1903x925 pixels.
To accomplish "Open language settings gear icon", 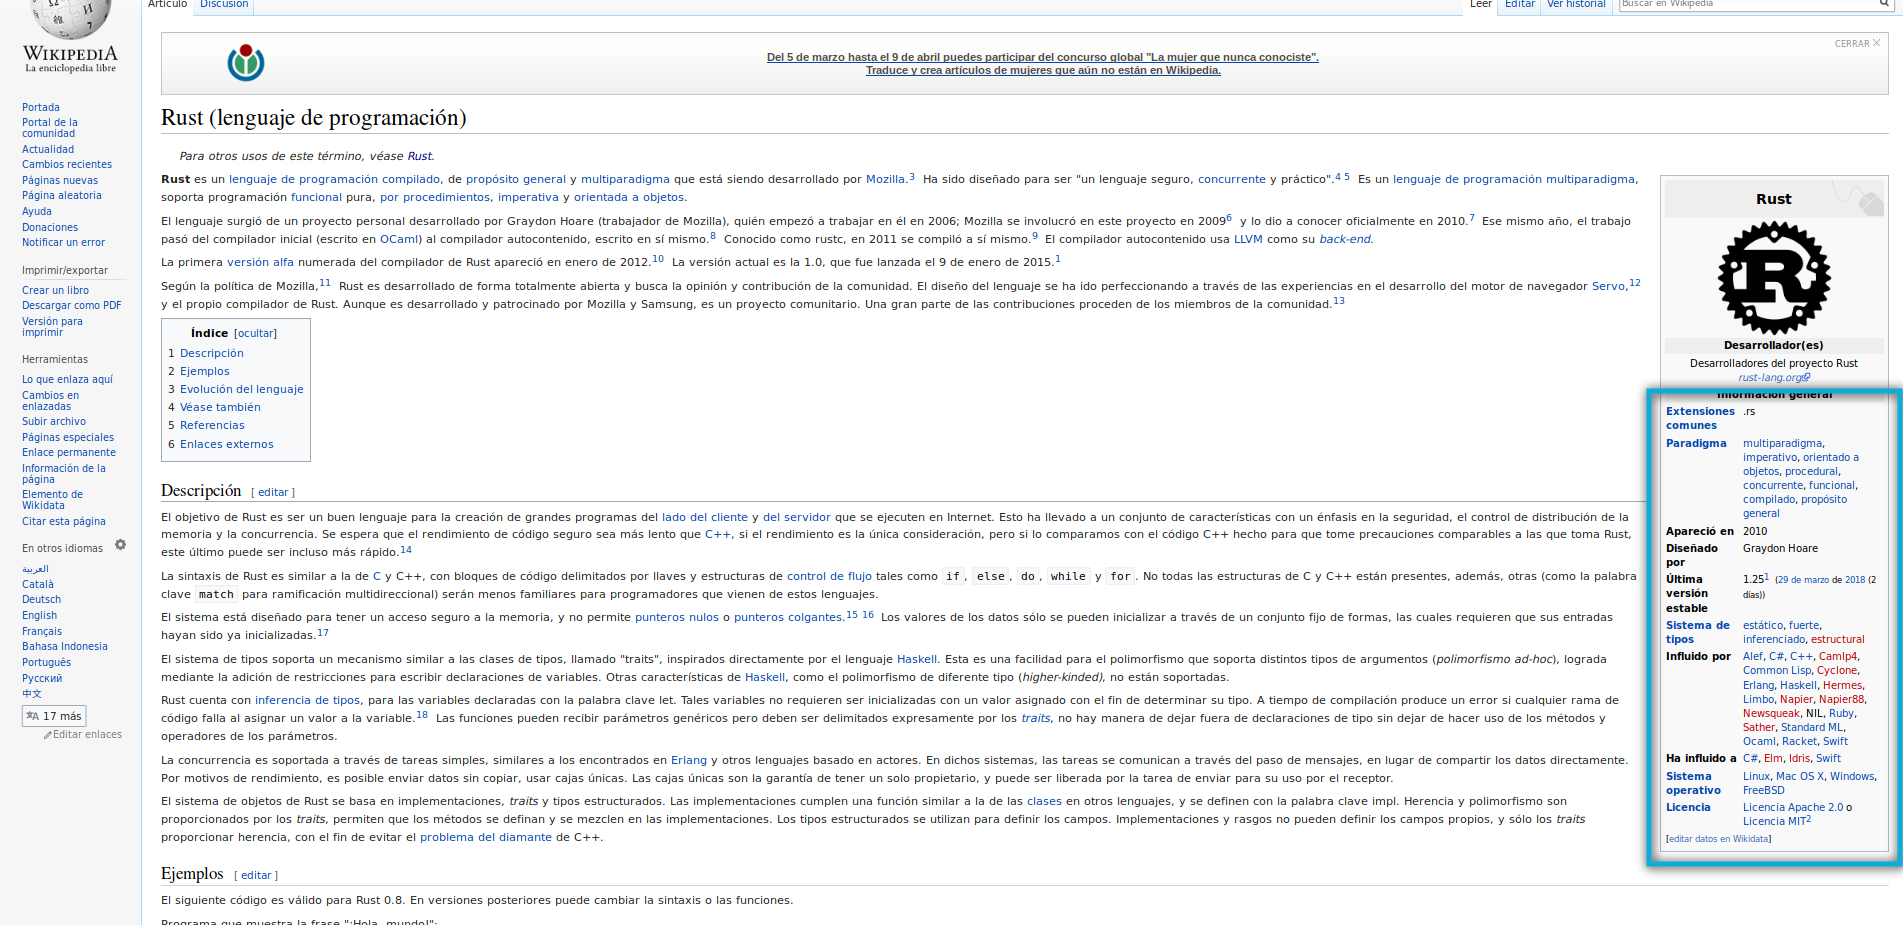I will (120, 545).
